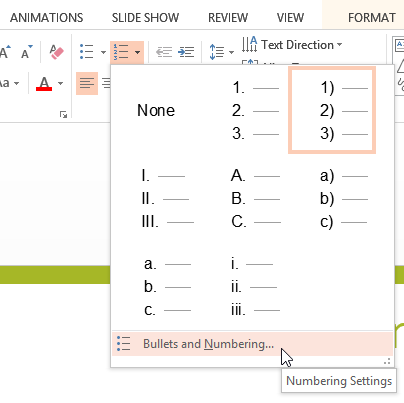This screenshot has width=404, height=403.
Task: Open the font color dropdown arrow
Action: tap(60, 83)
